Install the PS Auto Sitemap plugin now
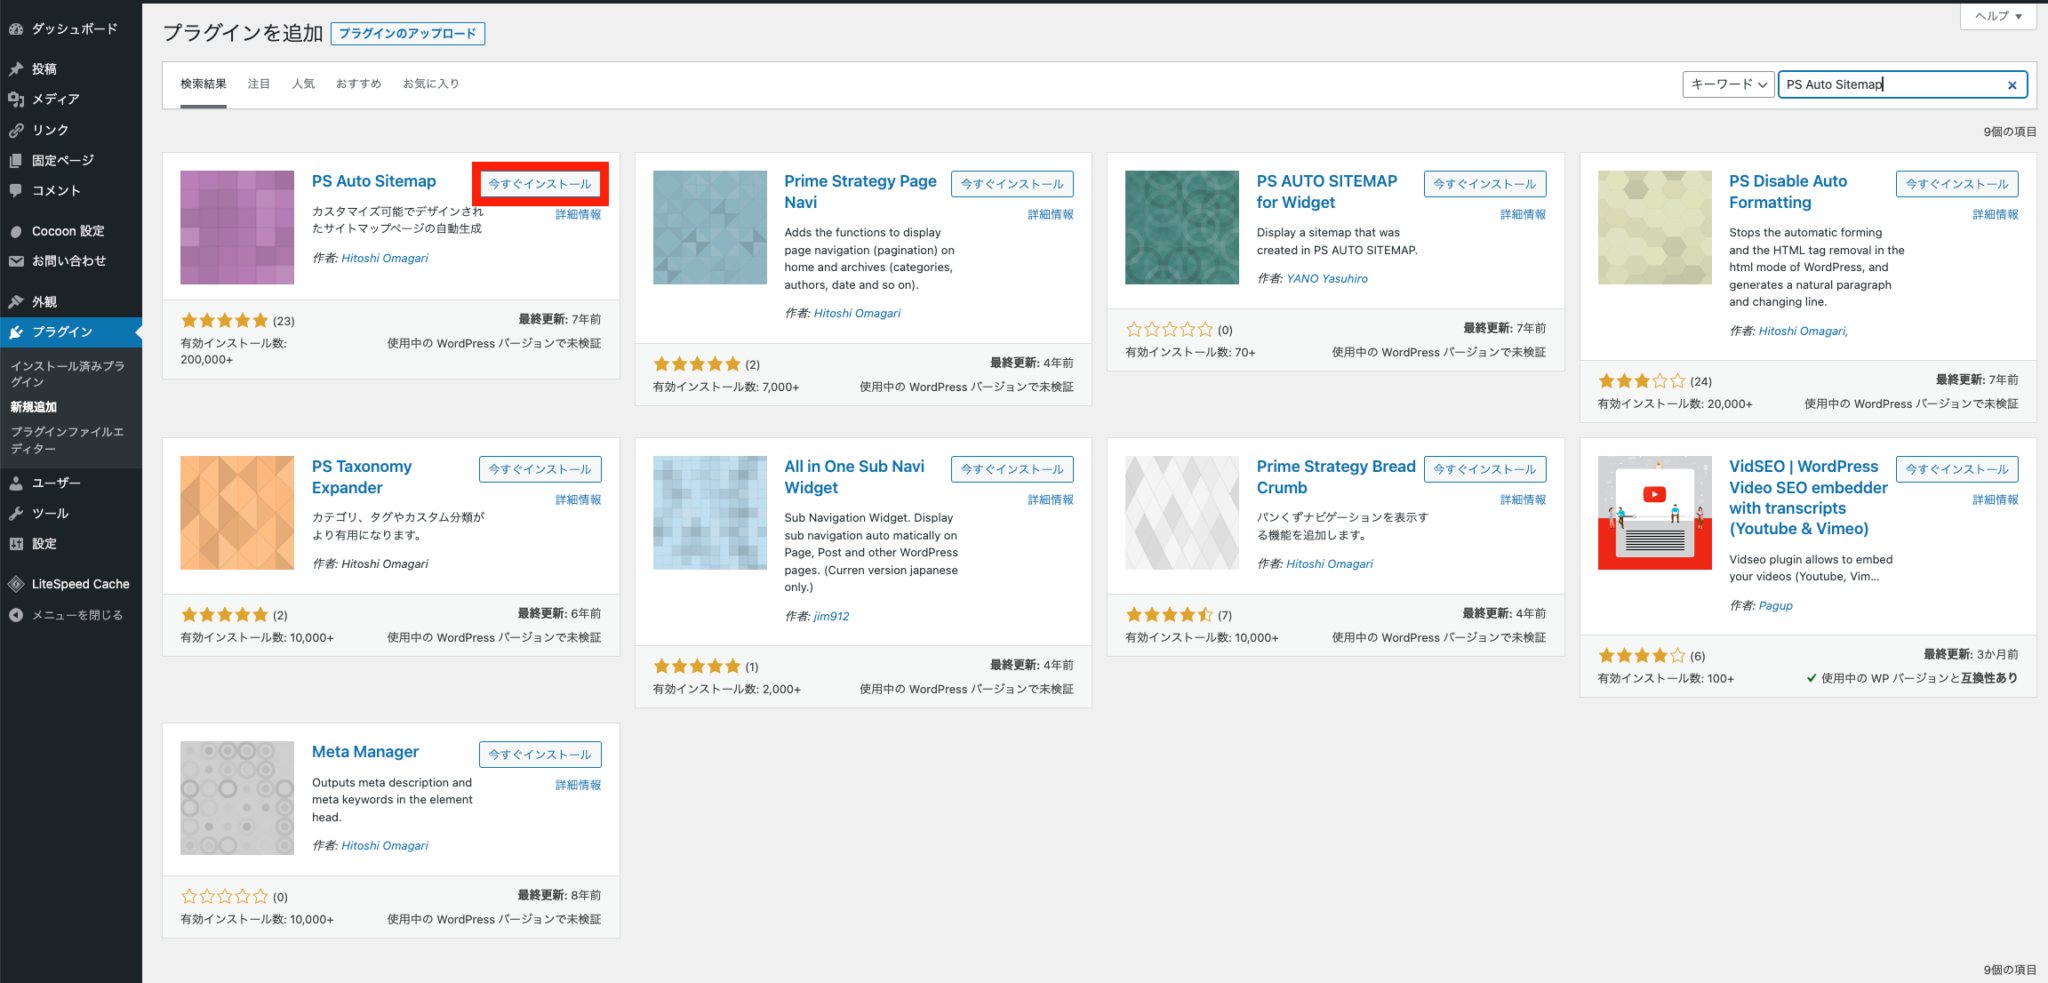Image resolution: width=2048 pixels, height=983 pixels. click(x=540, y=184)
